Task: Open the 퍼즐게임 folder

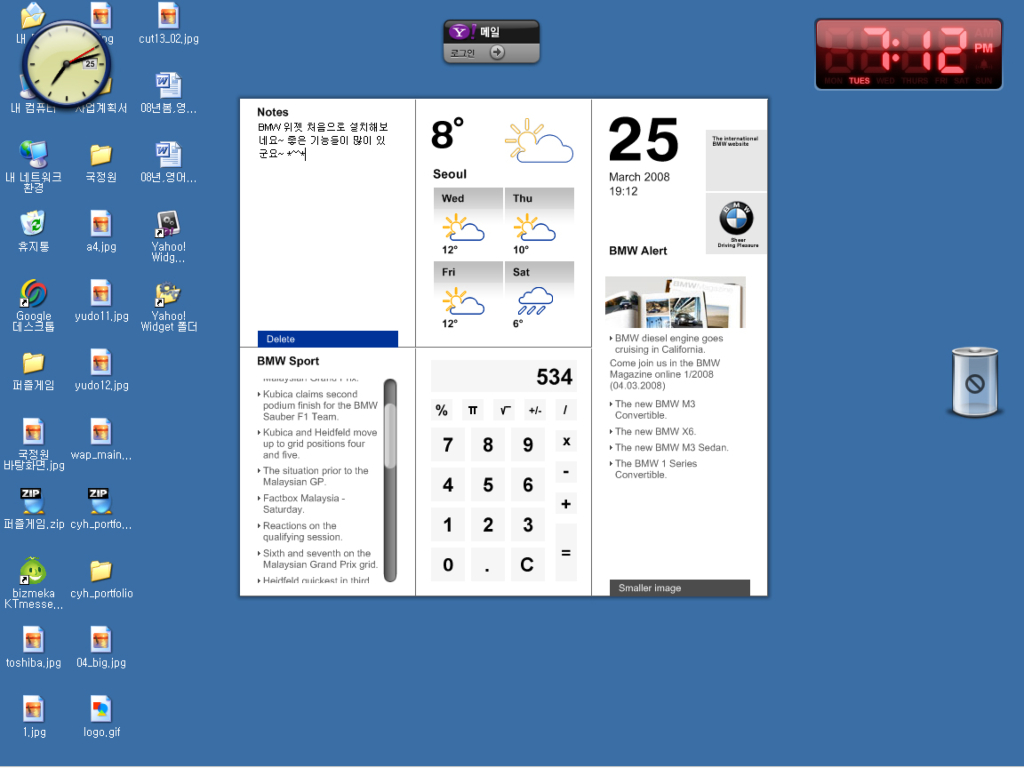Action: coord(33,371)
